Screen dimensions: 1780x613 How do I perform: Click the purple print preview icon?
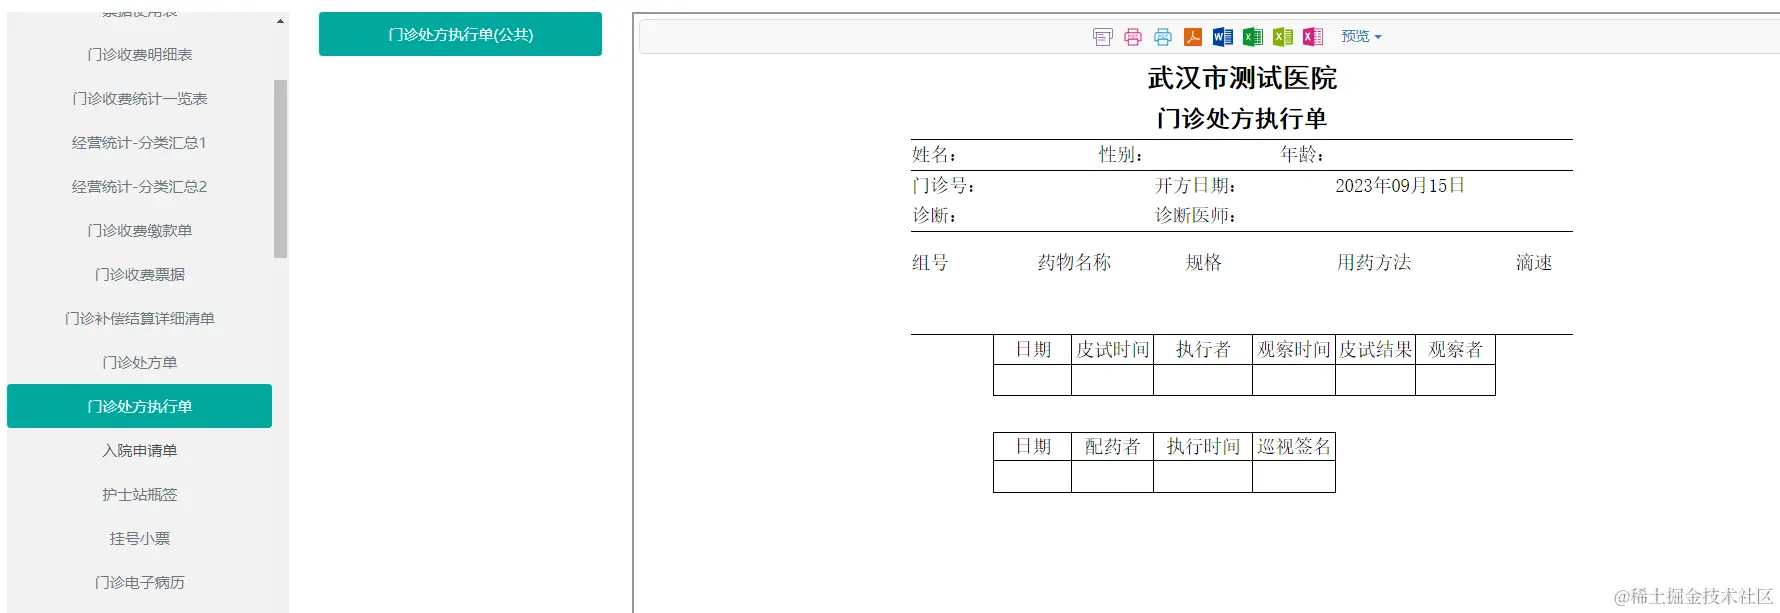click(1103, 37)
